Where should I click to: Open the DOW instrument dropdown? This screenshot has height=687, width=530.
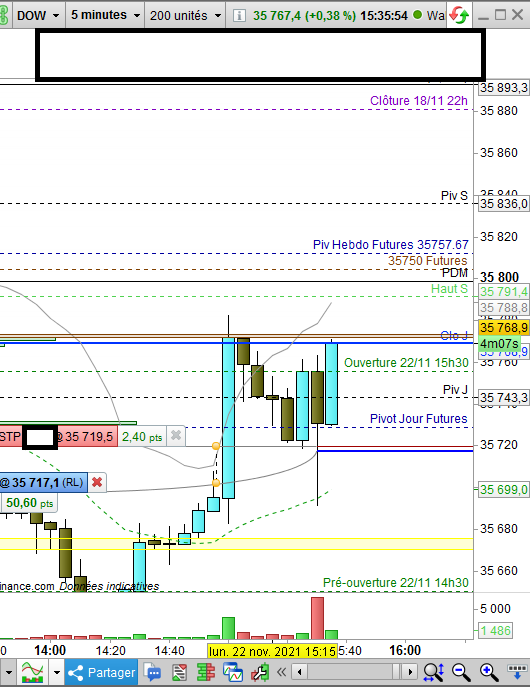(x=39, y=15)
